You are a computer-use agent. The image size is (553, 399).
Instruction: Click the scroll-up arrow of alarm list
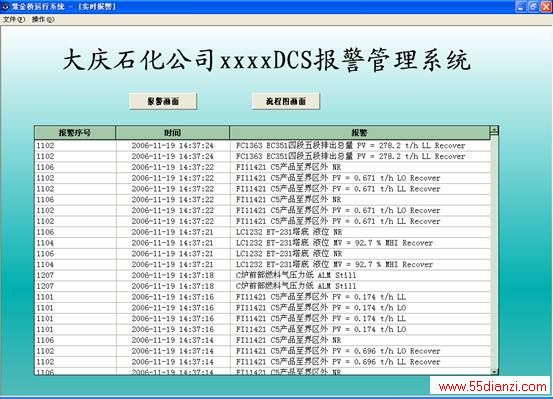pos(494,130)
